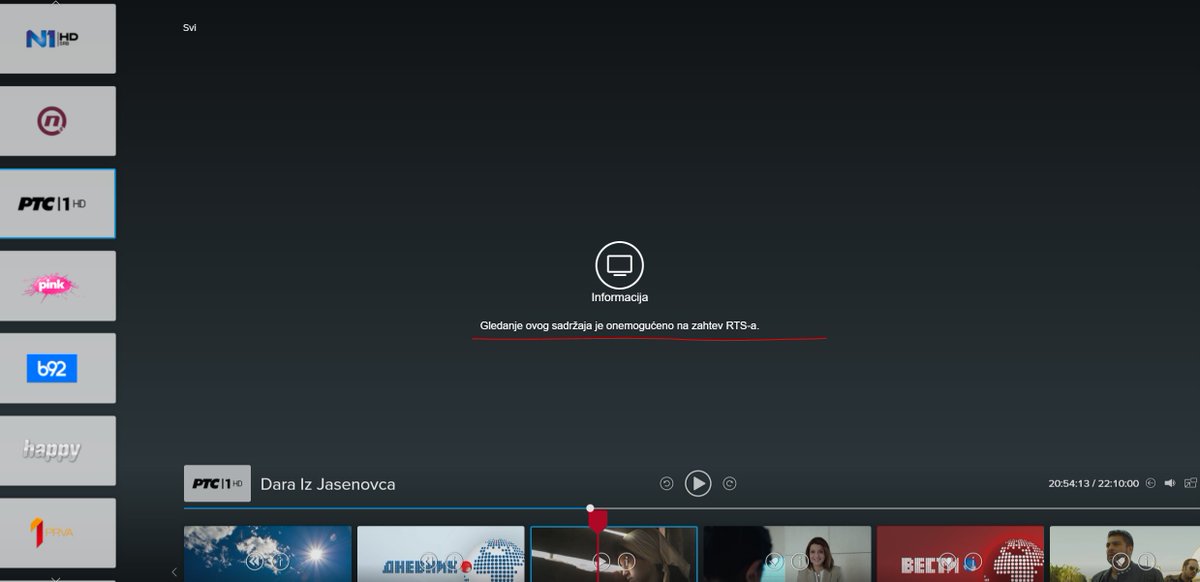
Task: Click the RTS 1 HD logo beside program title
Action: [x=217, y=483]
